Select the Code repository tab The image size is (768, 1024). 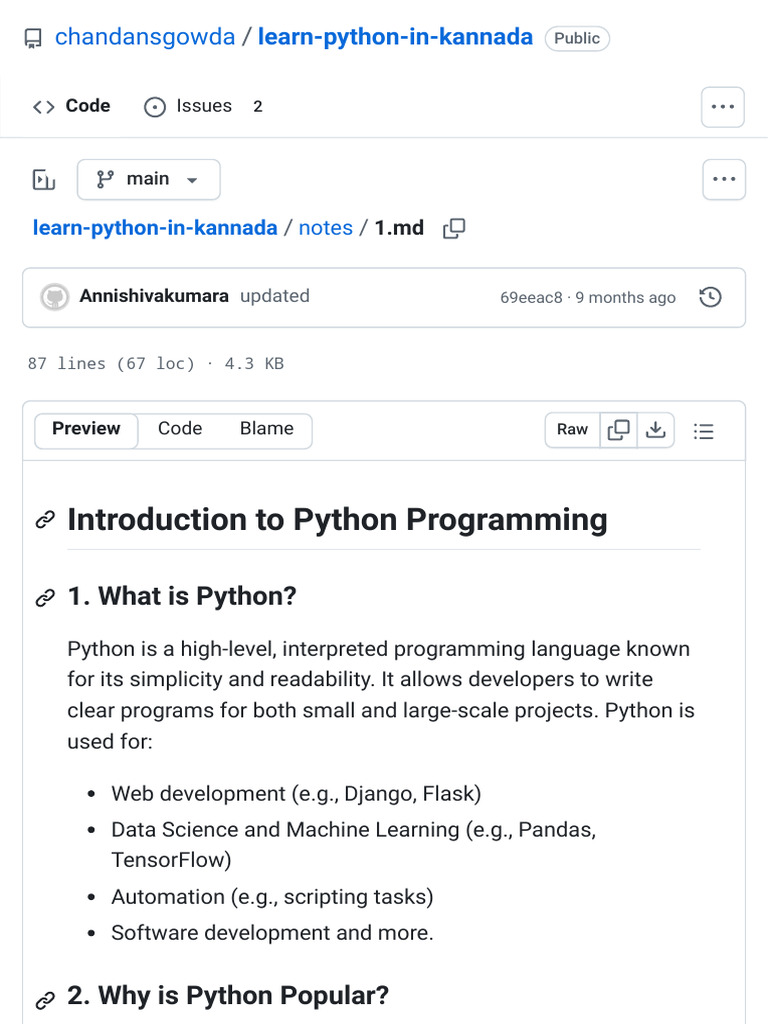point(72,106)
